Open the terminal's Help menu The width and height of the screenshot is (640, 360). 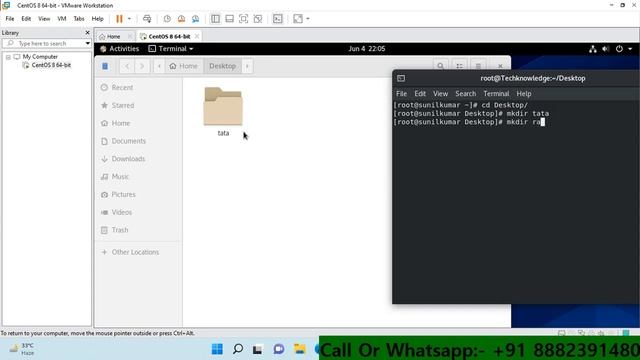point(524,94)
